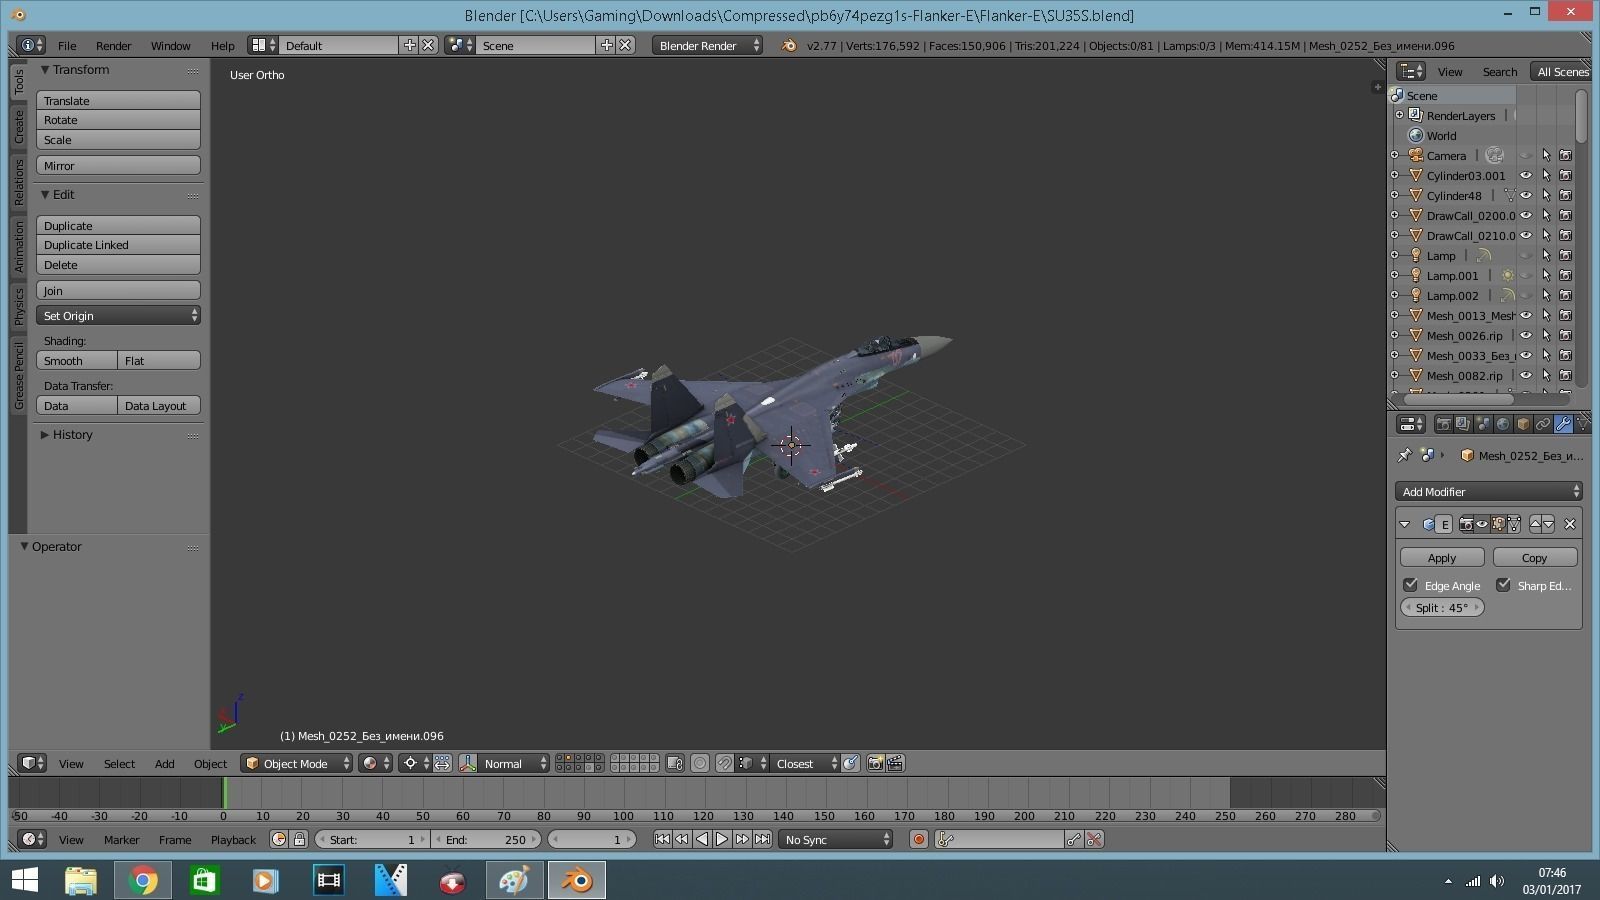Screen dimensions: 1600x900
Task: Open the Object properties tab
Action: (x=1523, y=424)
